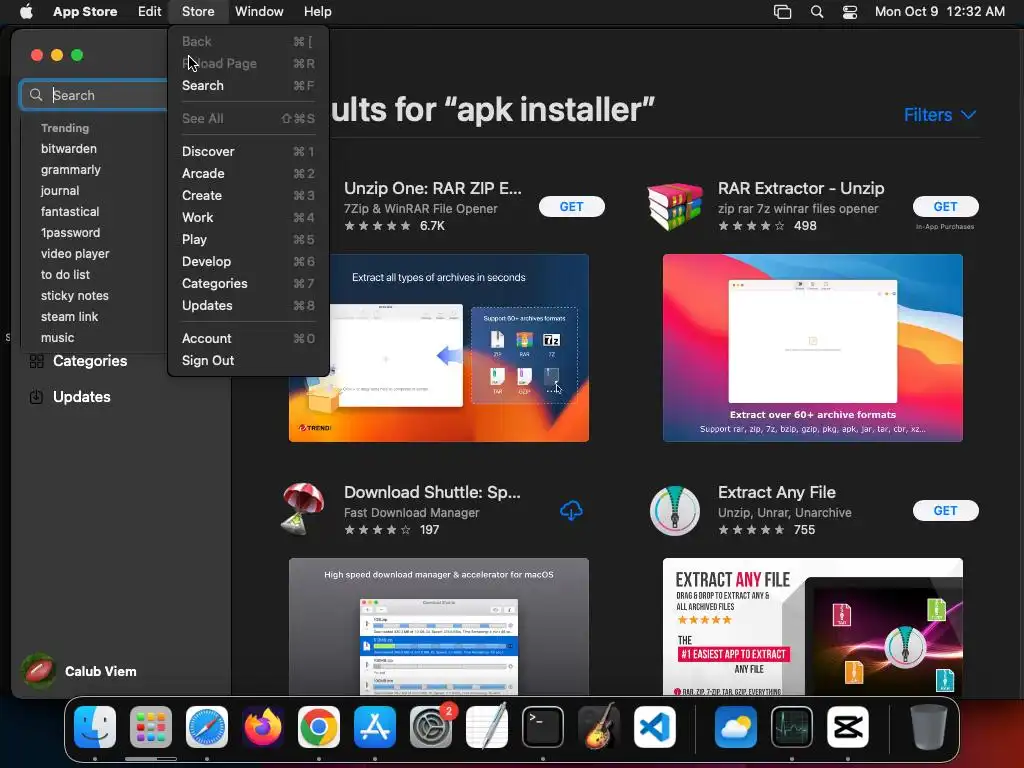Viewport: 1024px width, 768px height.
Task: Open the Calub Viem account name
Action: point(101,671)
